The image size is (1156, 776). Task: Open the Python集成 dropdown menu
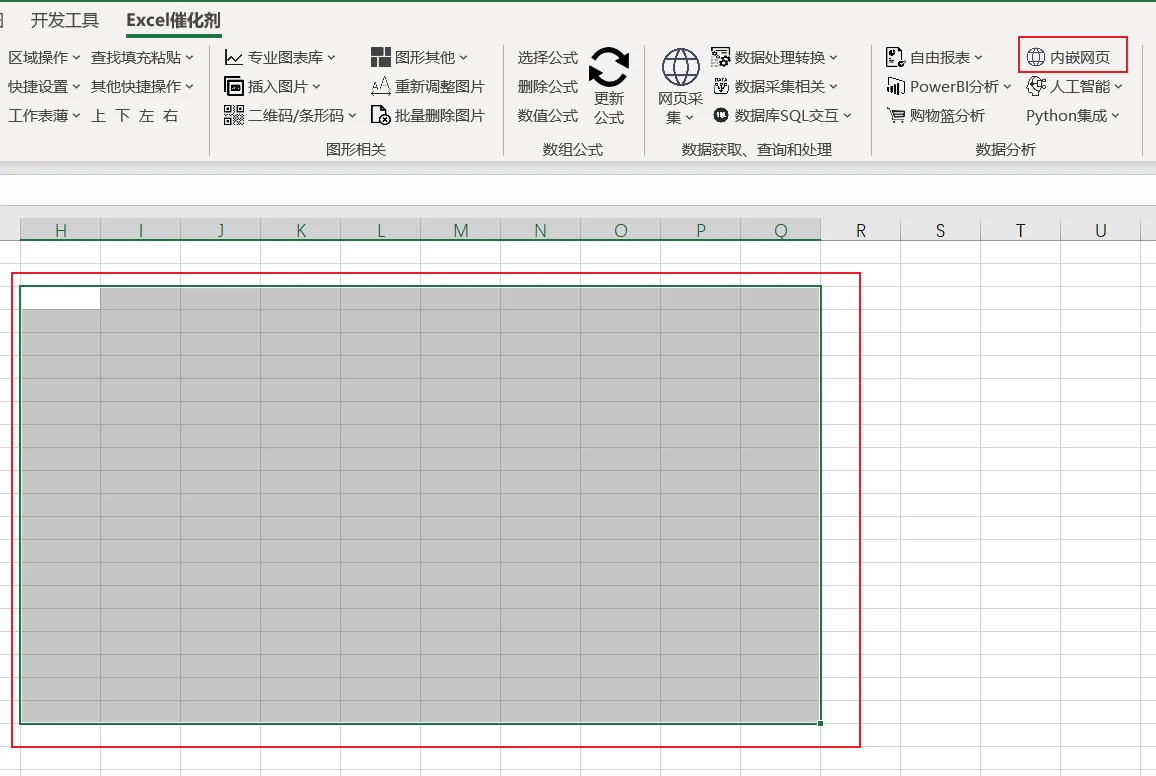click(1073, 116)
